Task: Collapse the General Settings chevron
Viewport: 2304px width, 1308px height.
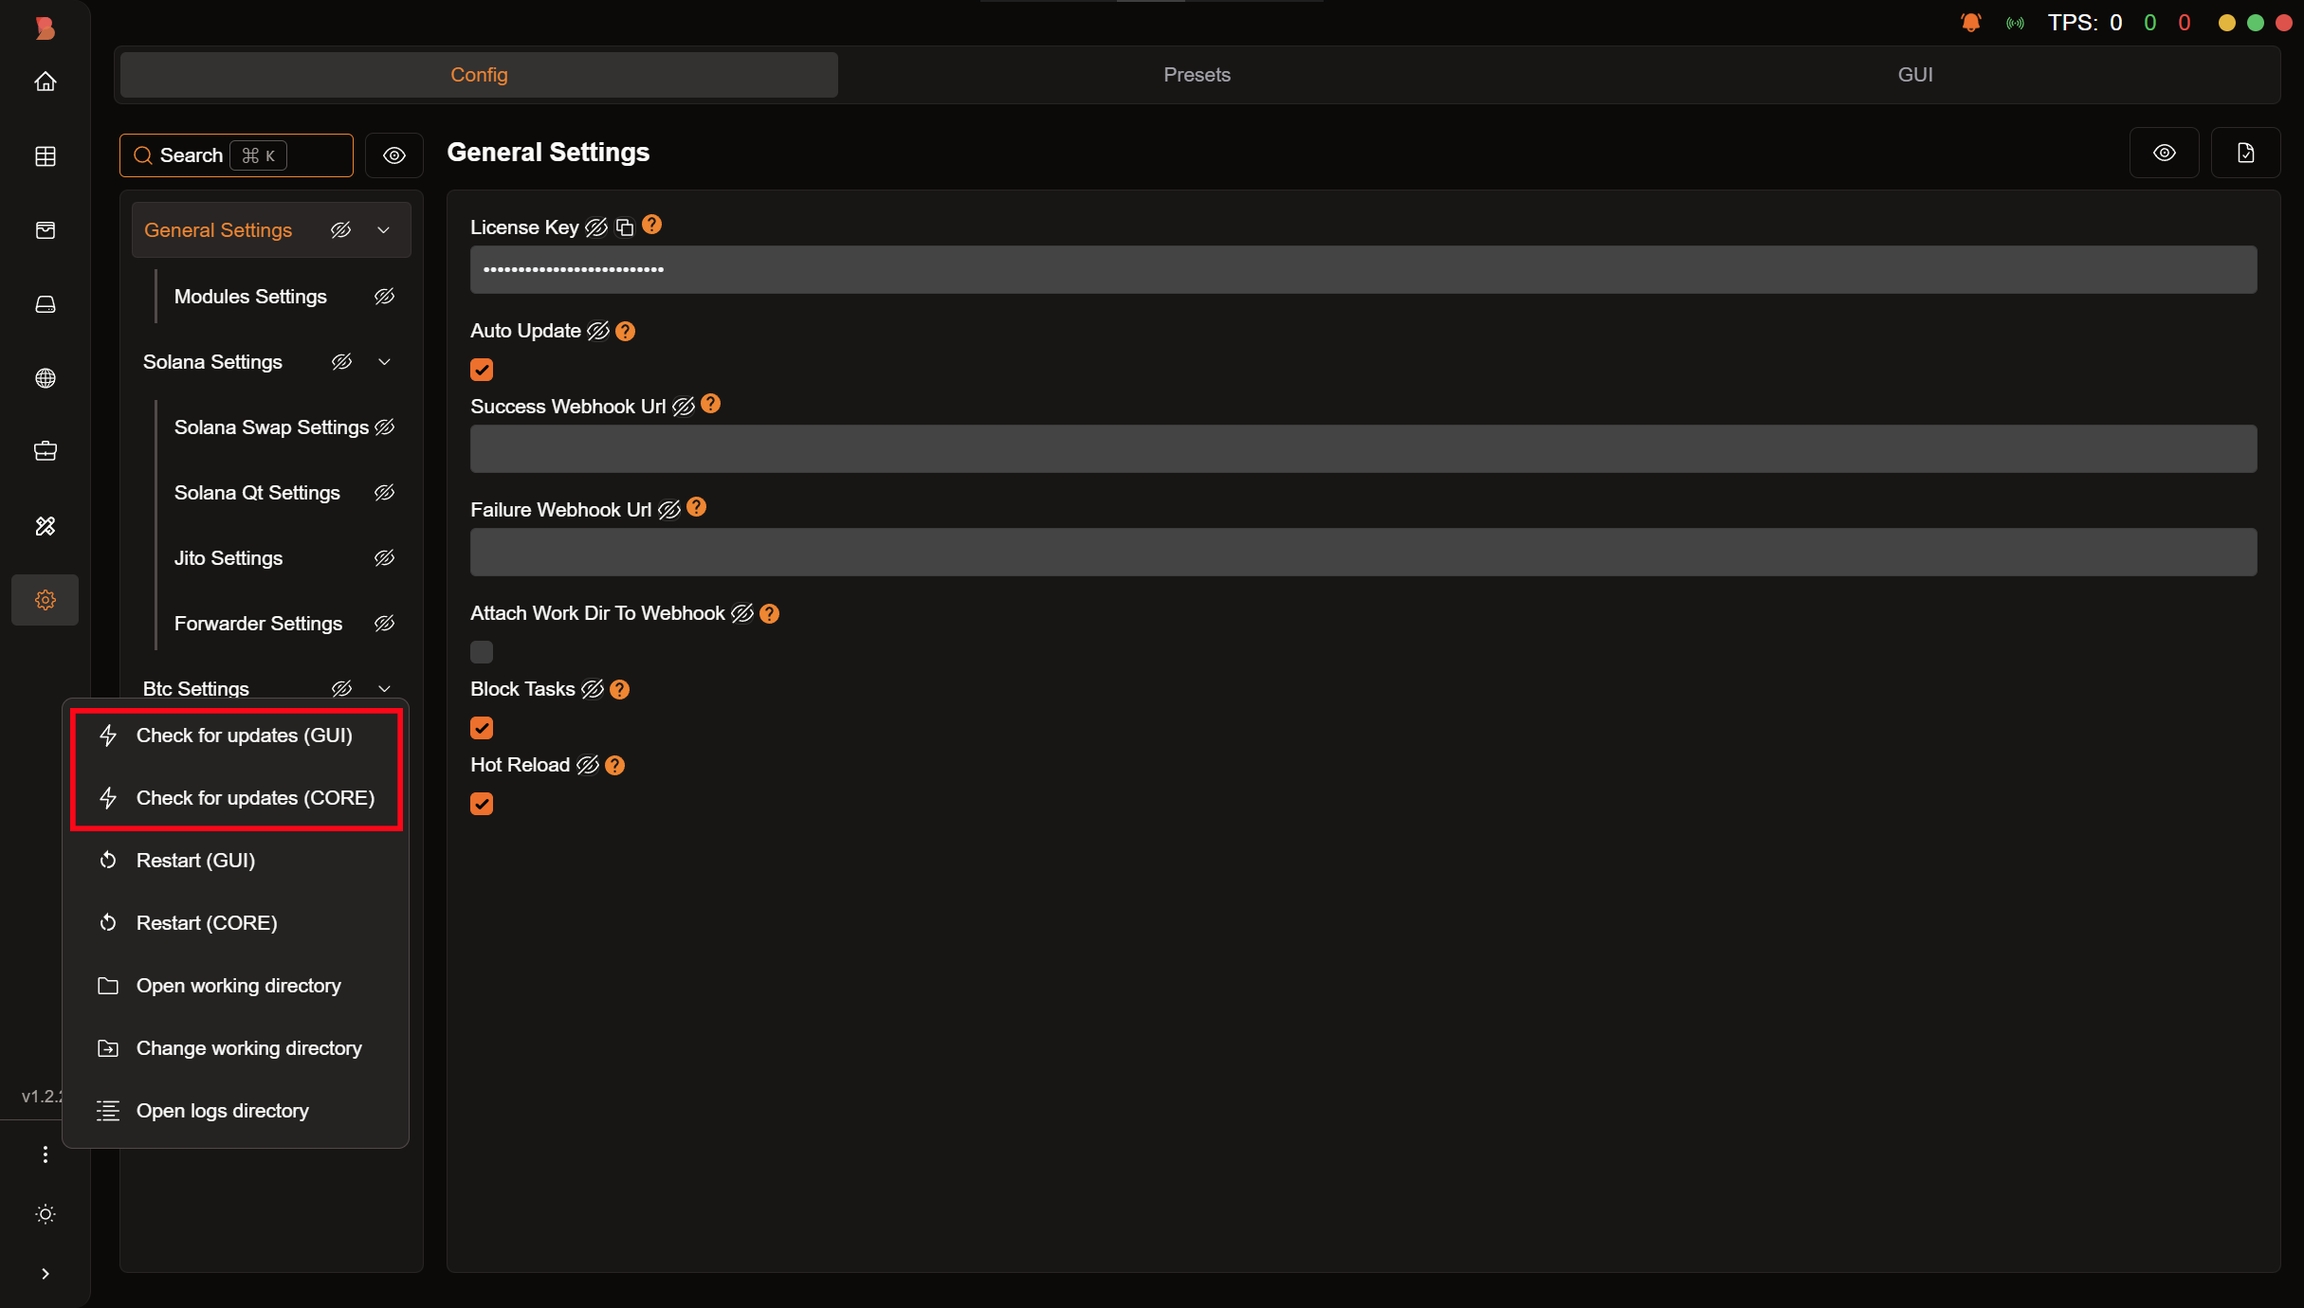Action: pos(384,230)
